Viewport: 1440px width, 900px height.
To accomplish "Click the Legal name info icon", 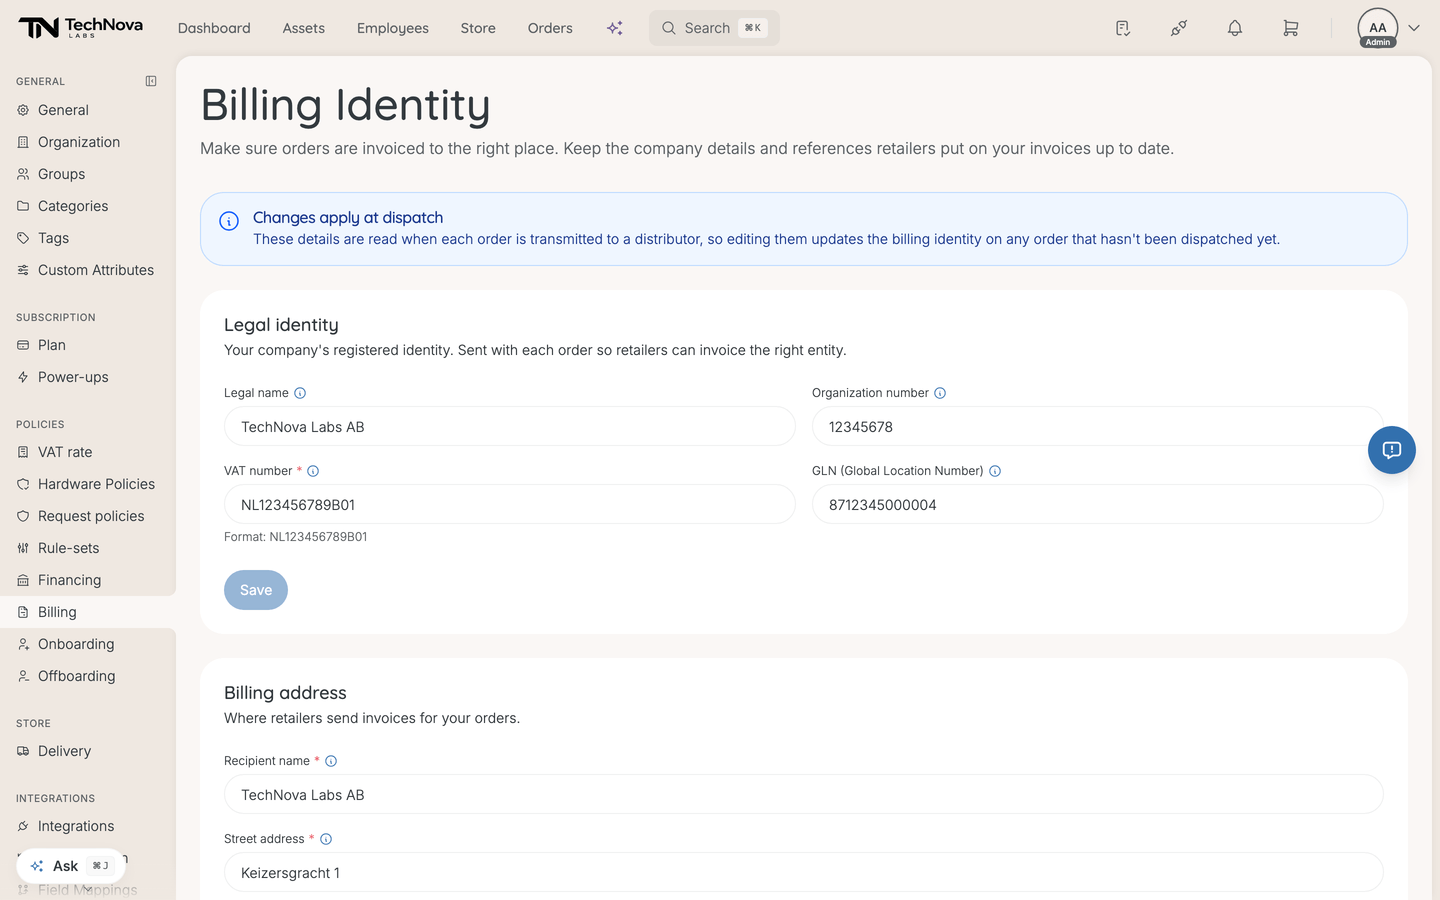I will click(x=300, y=393).
